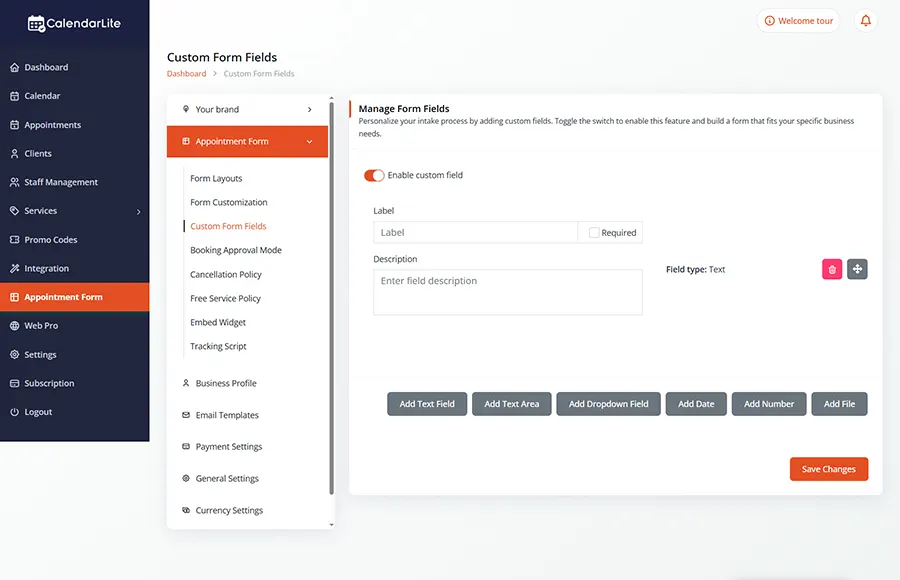Open Cancellation Policy page
Image resolution: width=900 pixels, height=580 pixels.
point(226,274)
